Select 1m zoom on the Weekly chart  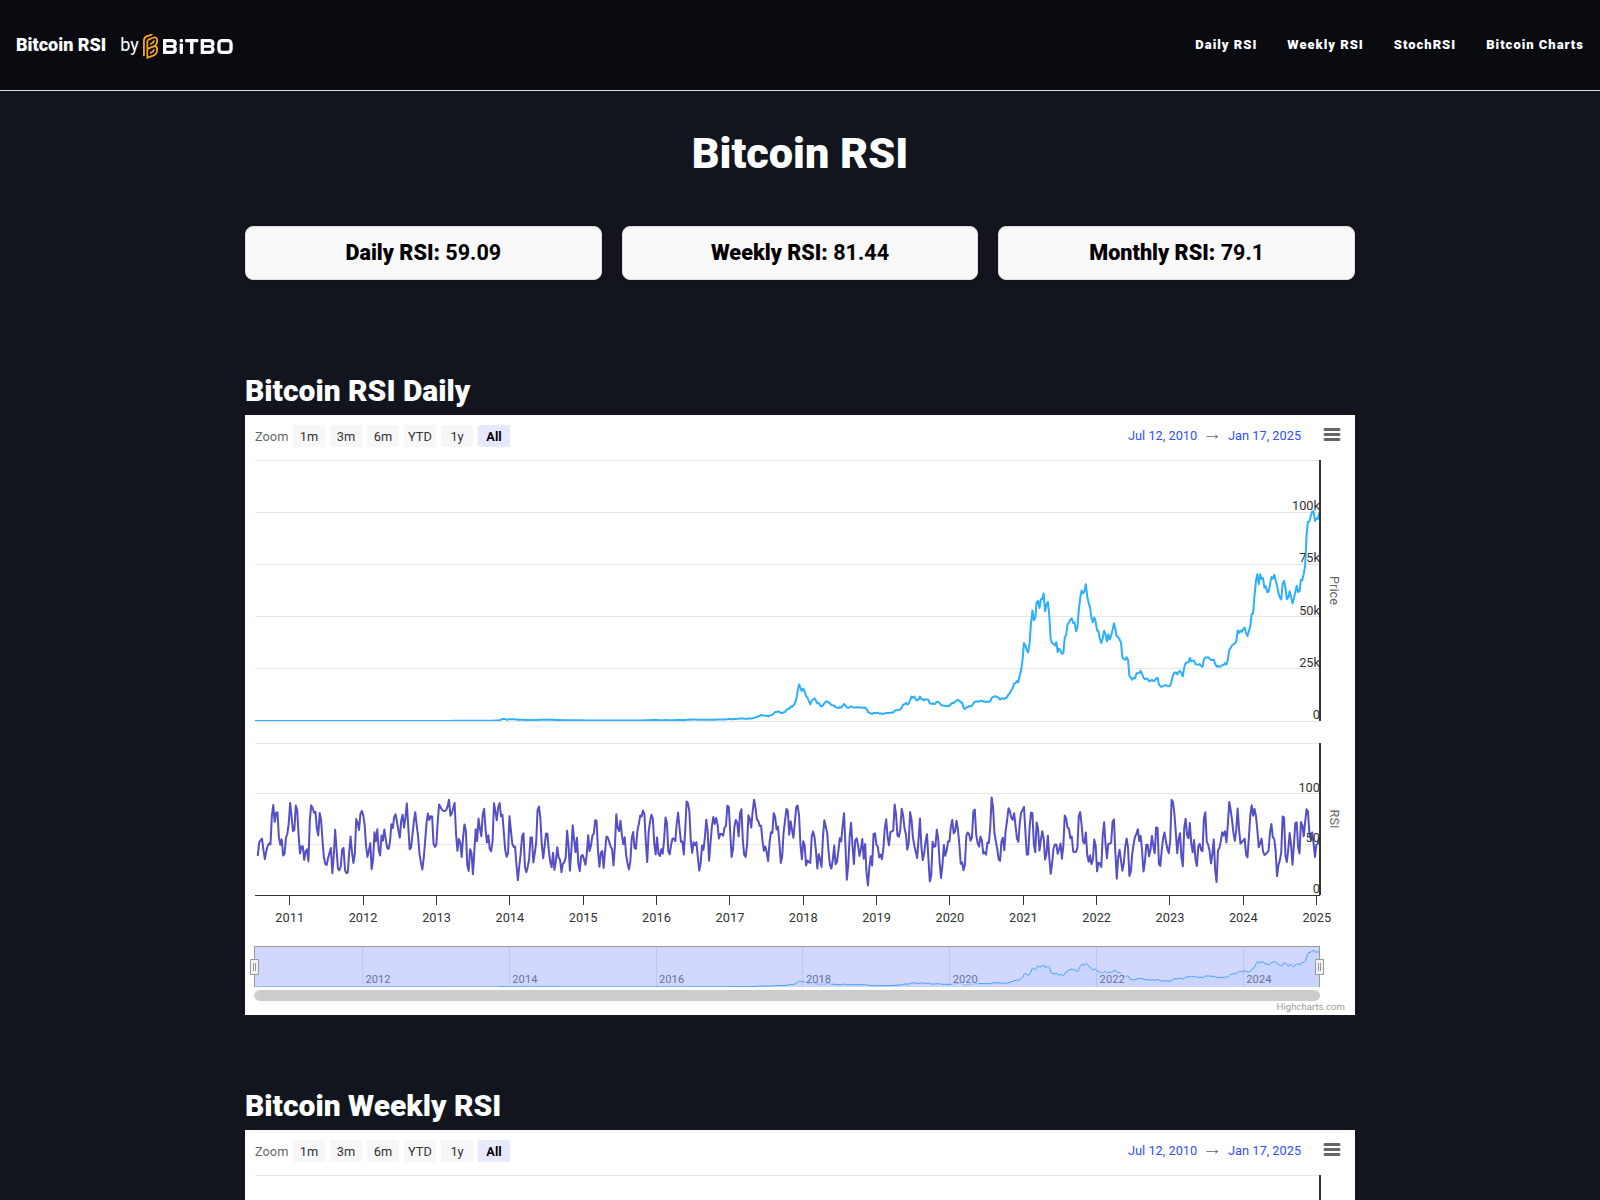coord(309,1151)
